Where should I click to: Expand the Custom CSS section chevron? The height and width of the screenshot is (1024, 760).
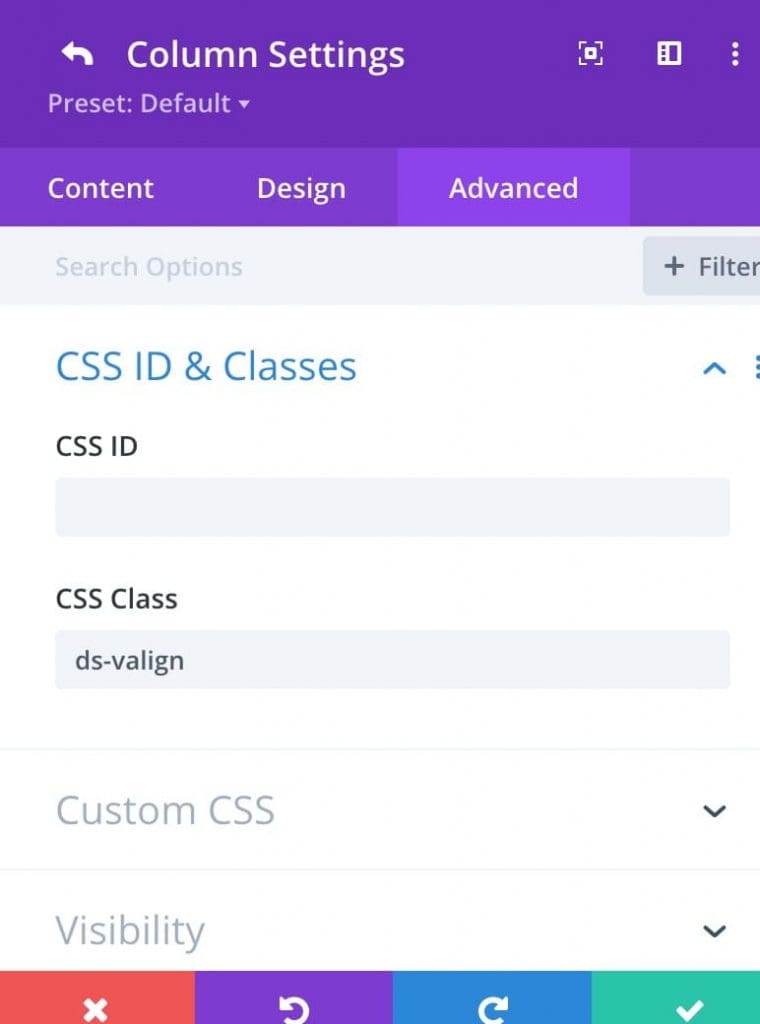point(714,810)
